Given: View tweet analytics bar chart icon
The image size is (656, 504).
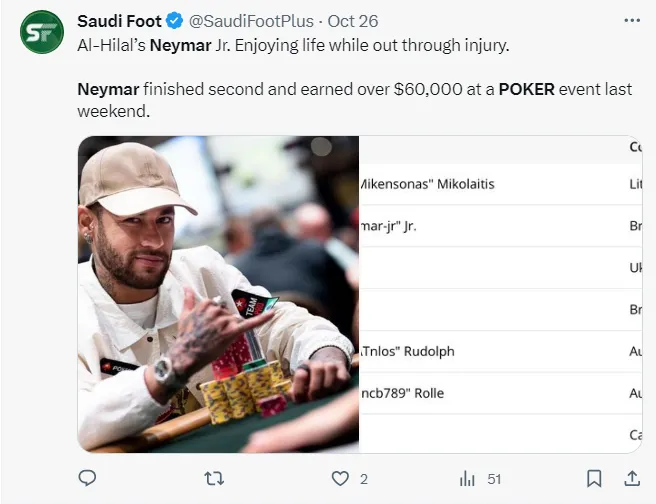Looking at the screenshot, I should [x=466, y=479].
